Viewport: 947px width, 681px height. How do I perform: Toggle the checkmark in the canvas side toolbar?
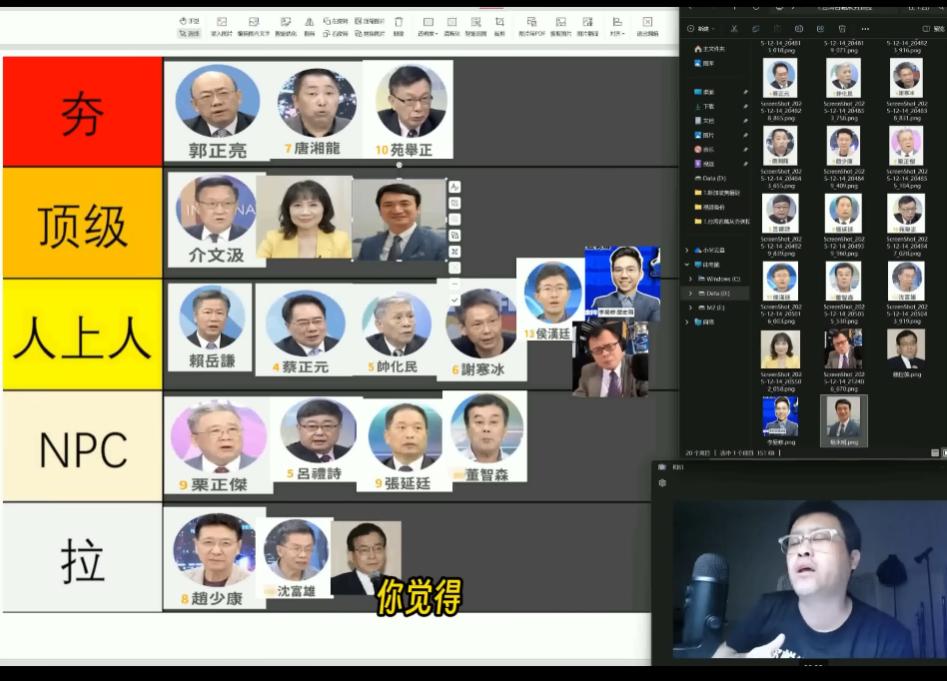click(454, 300)
